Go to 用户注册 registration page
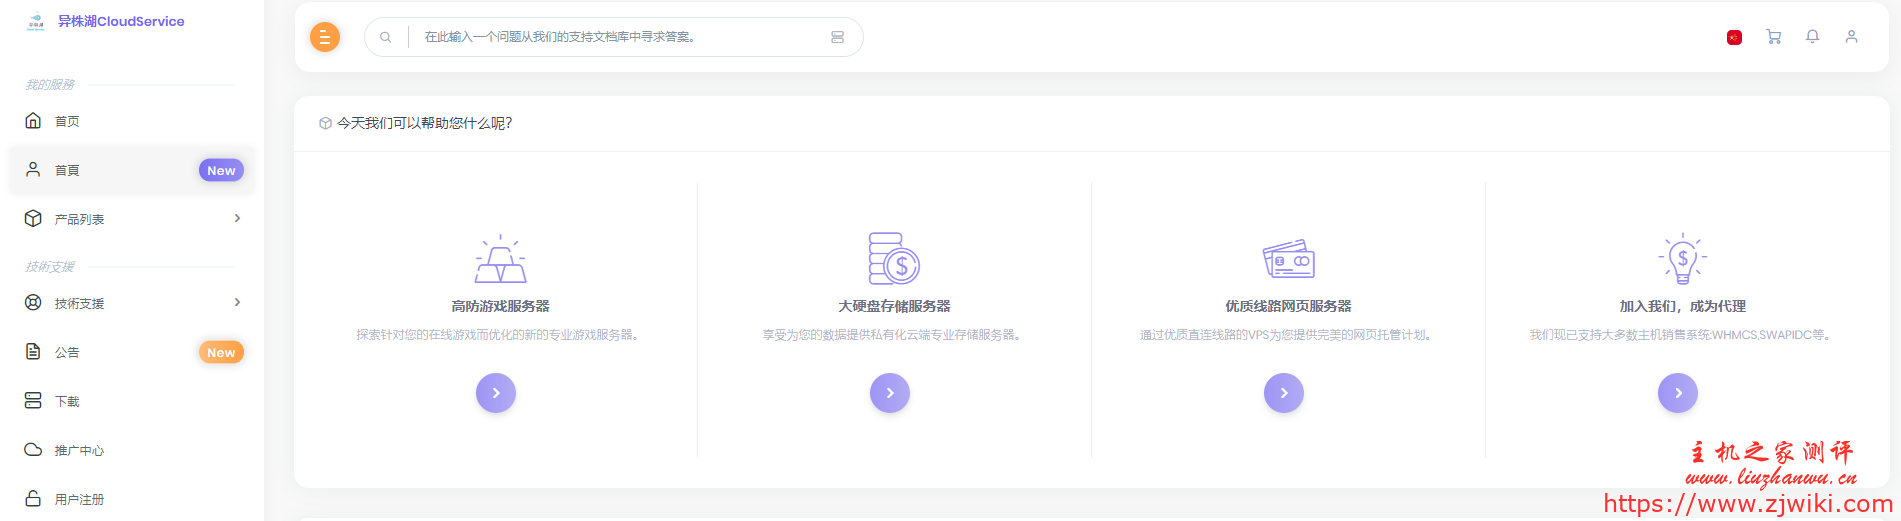 (79, 499)
